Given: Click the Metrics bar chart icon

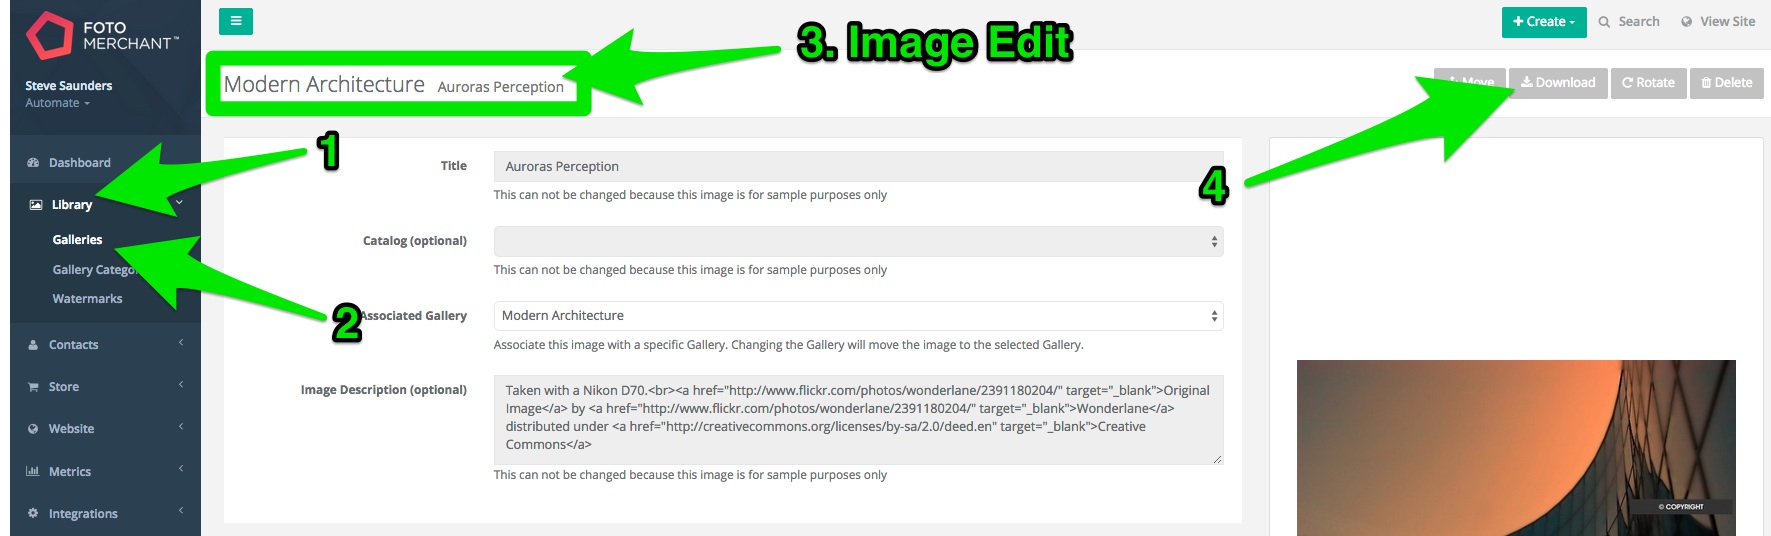Looking at the screenshot, I should (33, 471).
